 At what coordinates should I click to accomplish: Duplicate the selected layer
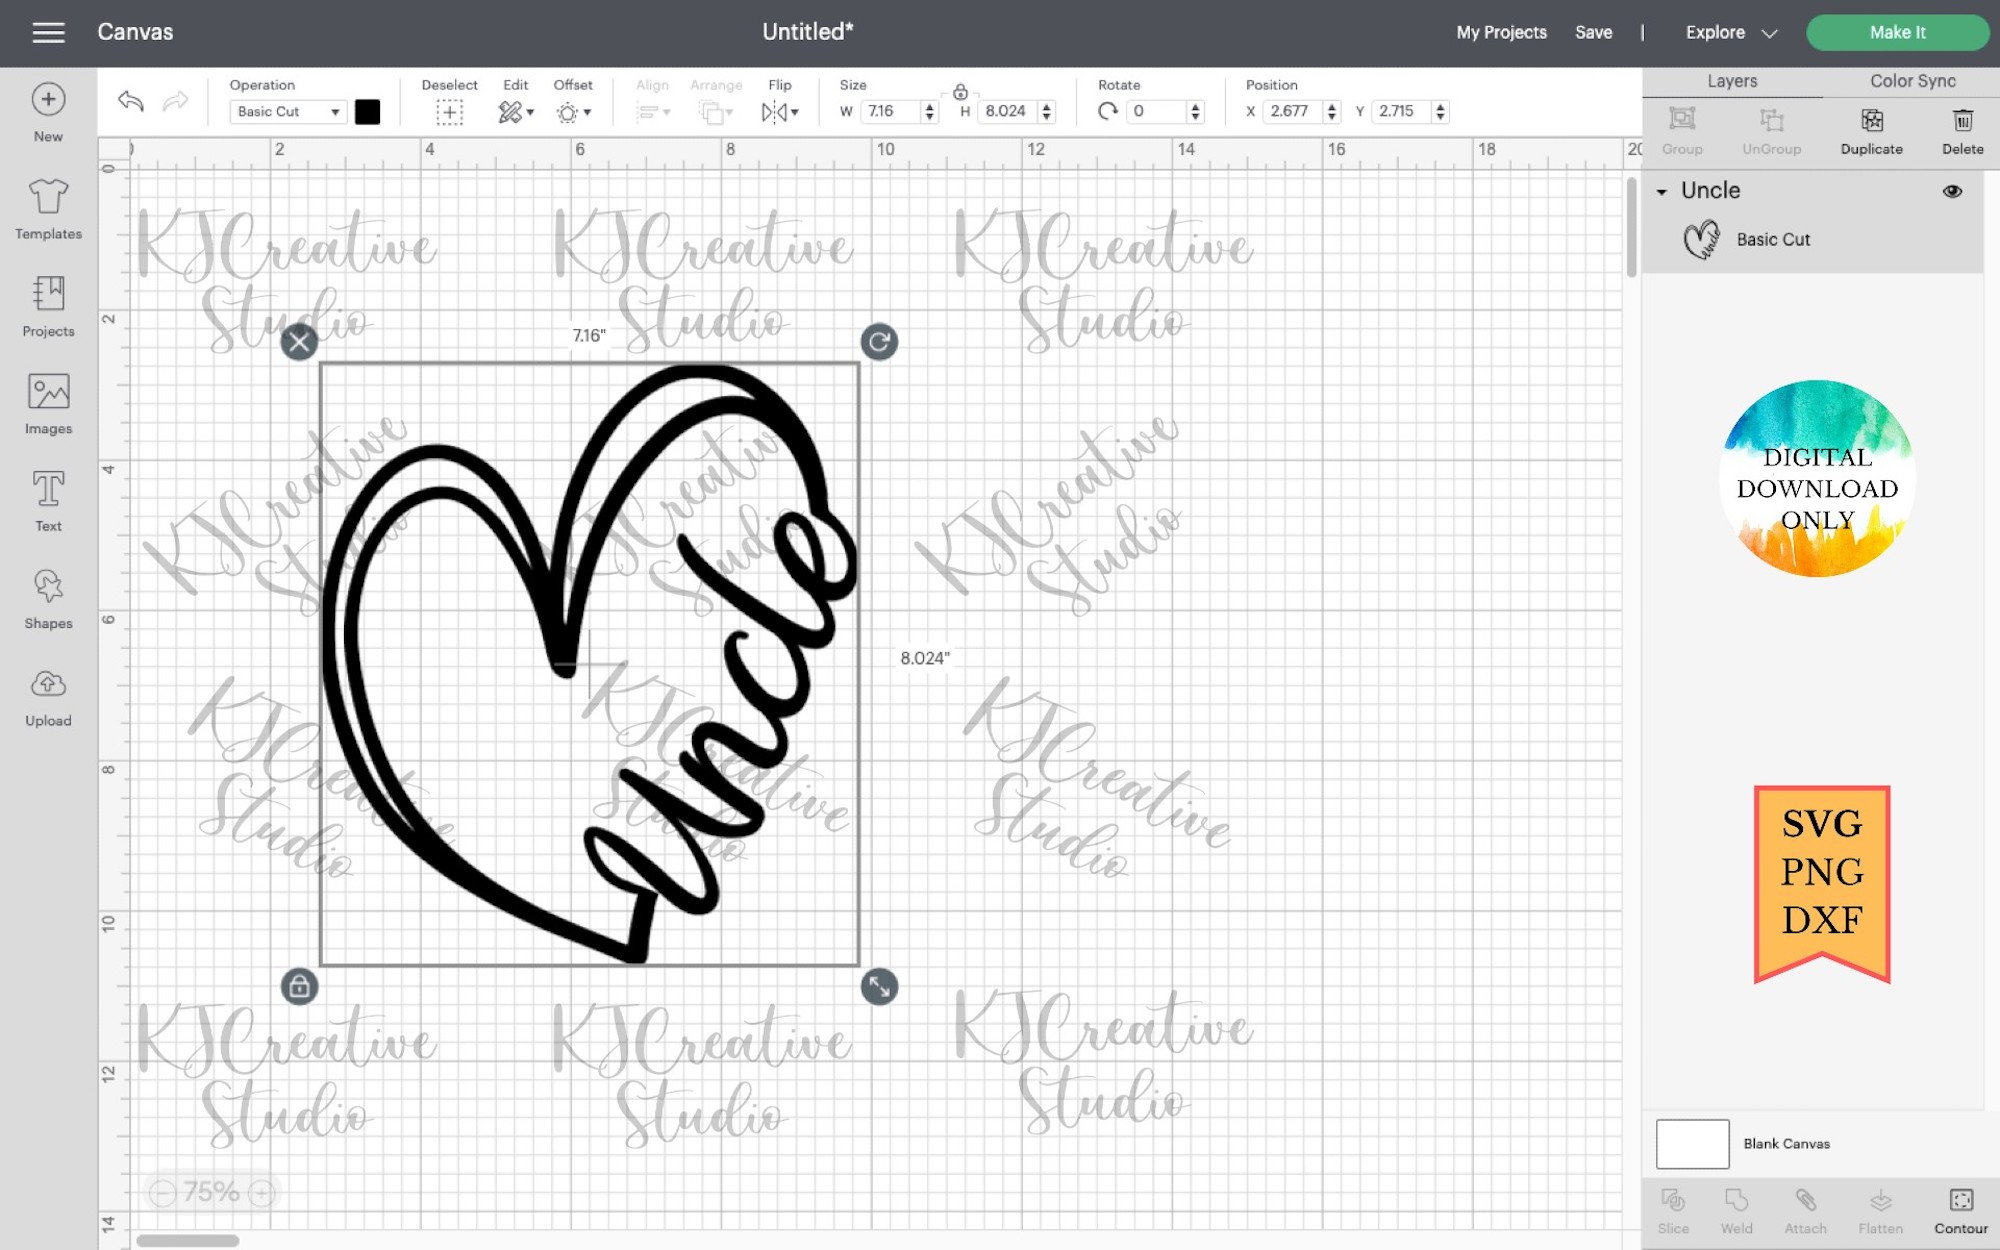point(1870,130)
